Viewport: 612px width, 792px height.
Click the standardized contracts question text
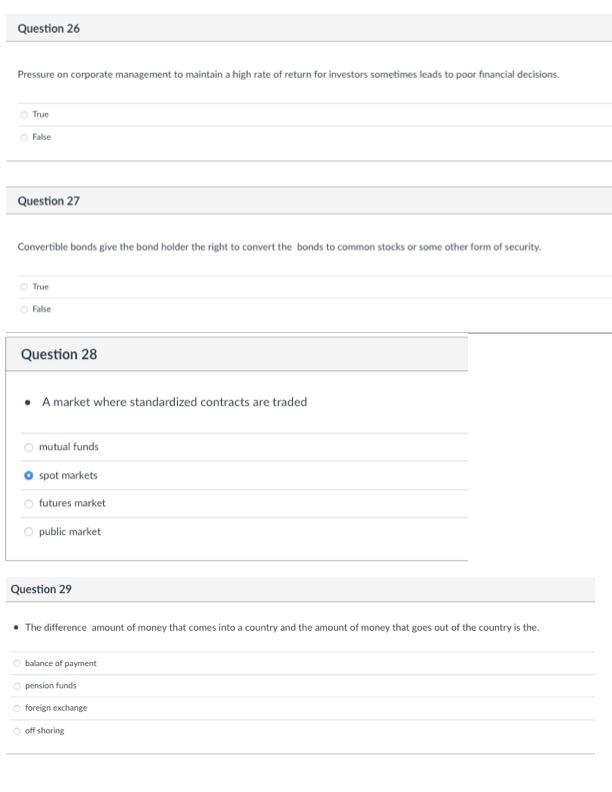click(174, 402)
